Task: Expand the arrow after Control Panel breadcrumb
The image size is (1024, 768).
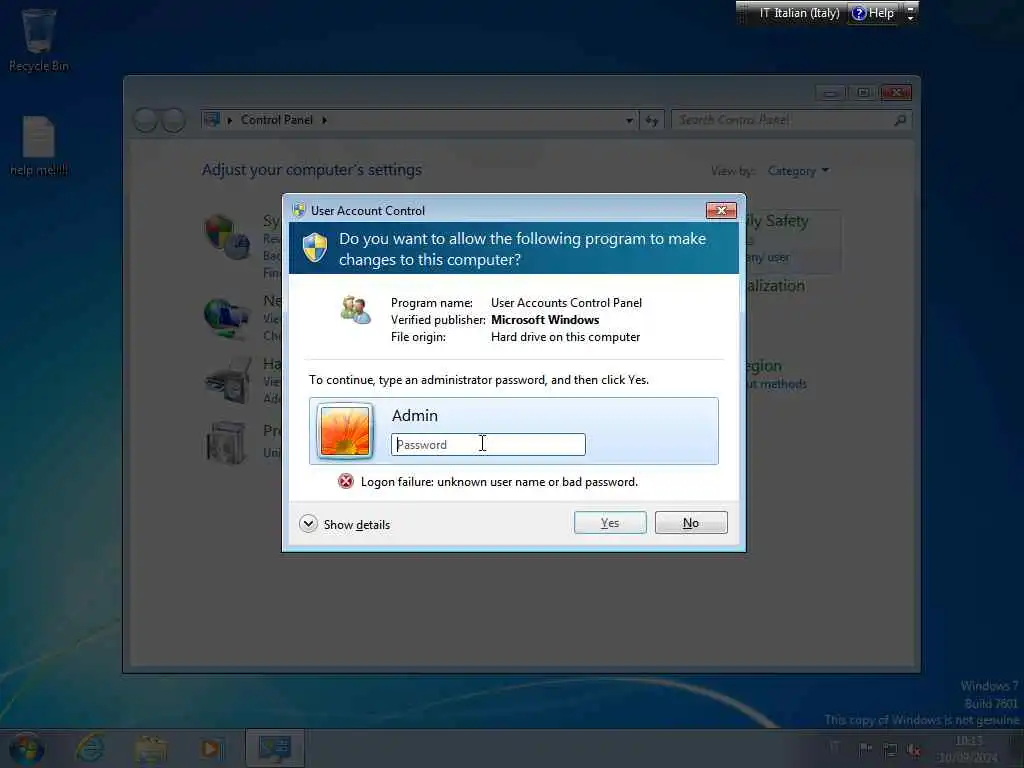Action: 324,120
